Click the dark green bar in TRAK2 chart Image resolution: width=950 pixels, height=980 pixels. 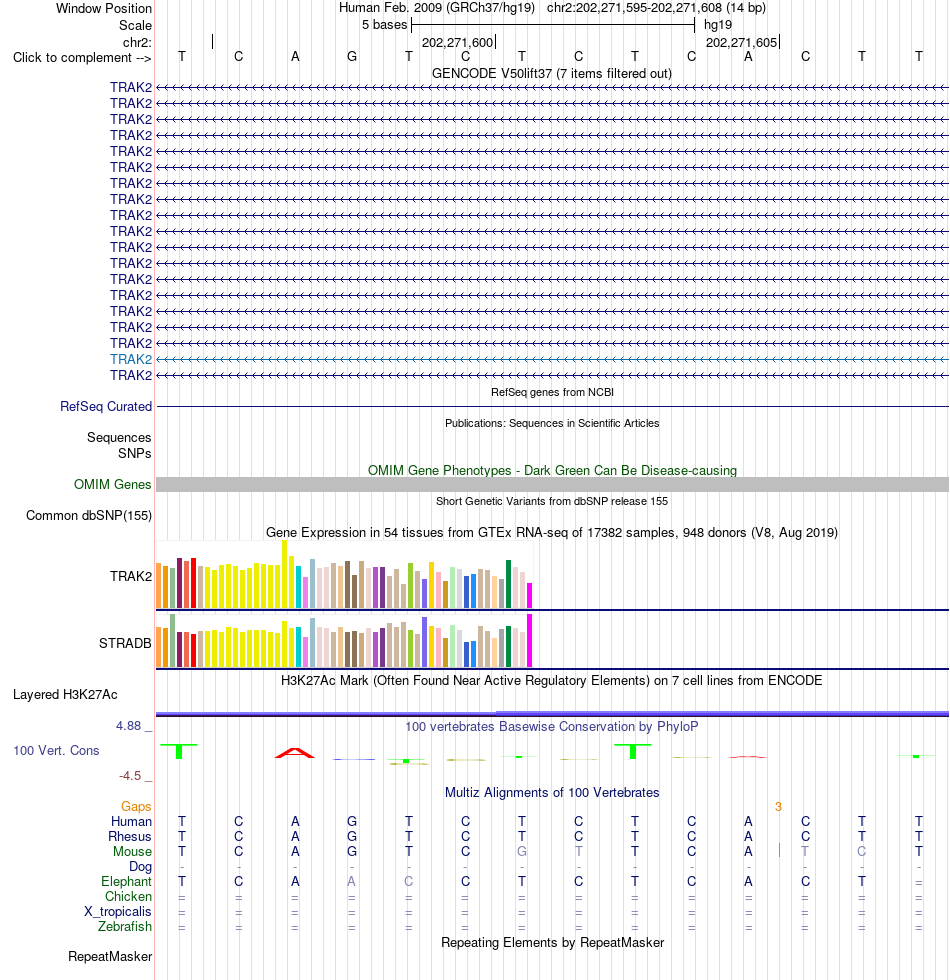coord(508,584)
